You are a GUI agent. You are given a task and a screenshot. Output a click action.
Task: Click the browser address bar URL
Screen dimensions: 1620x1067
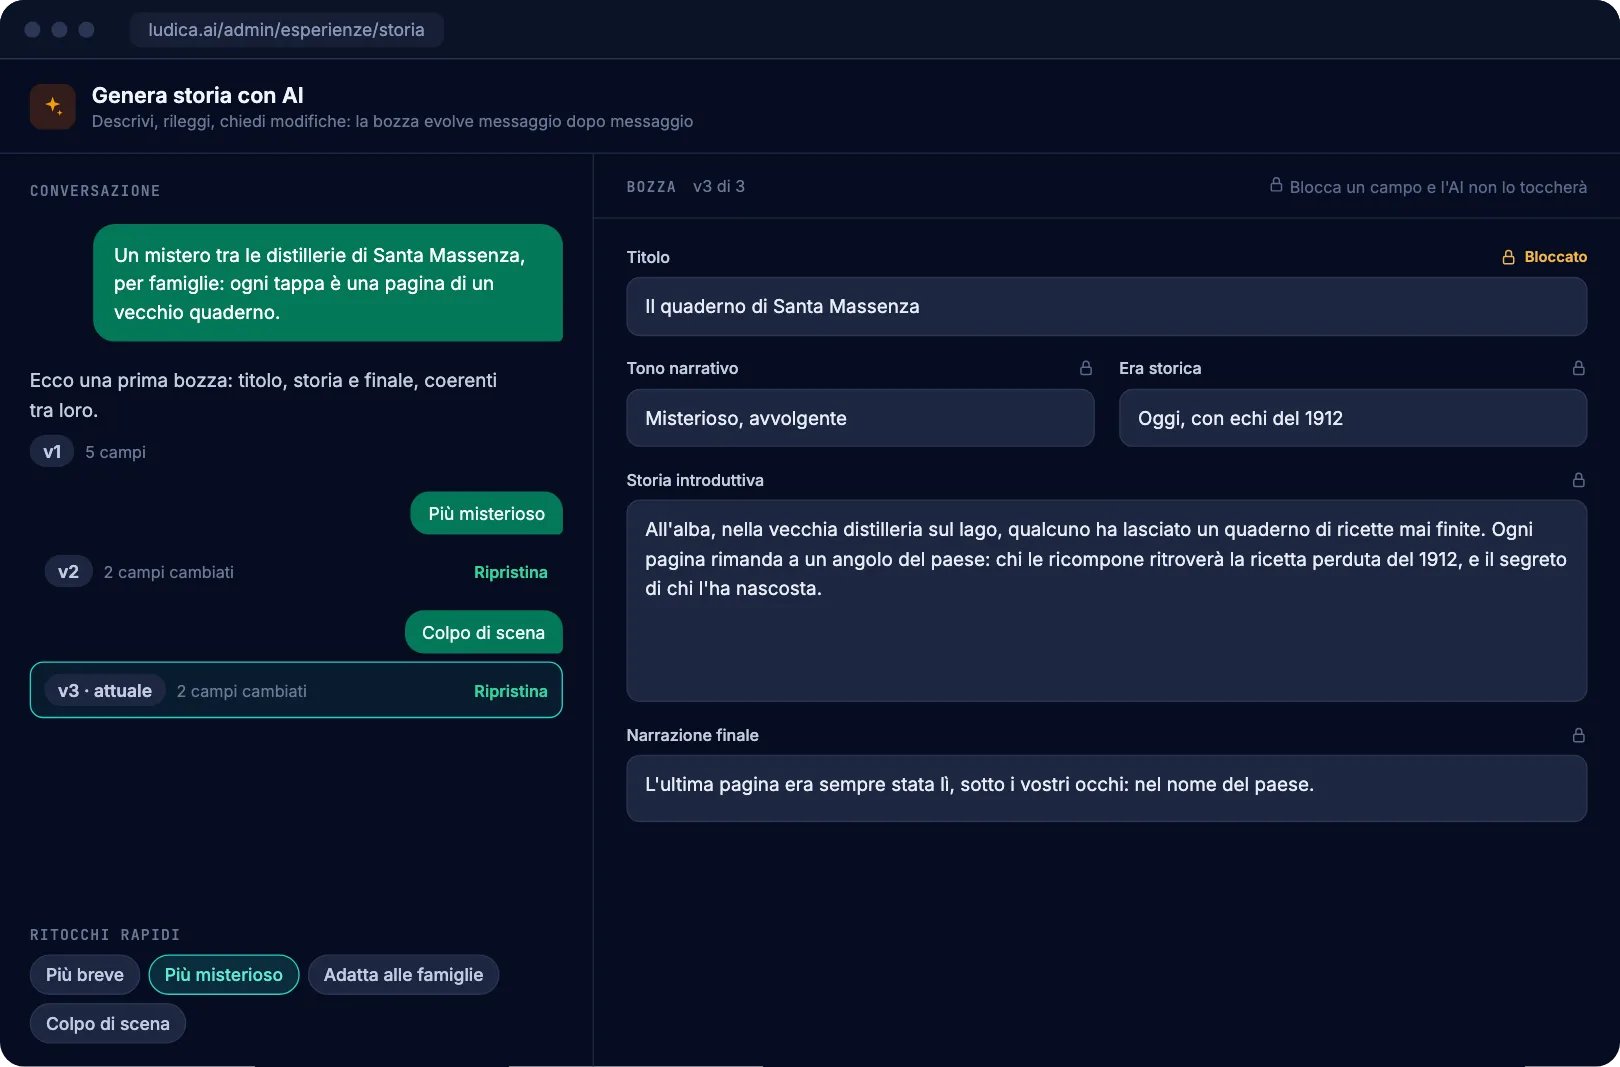(286, 30)
